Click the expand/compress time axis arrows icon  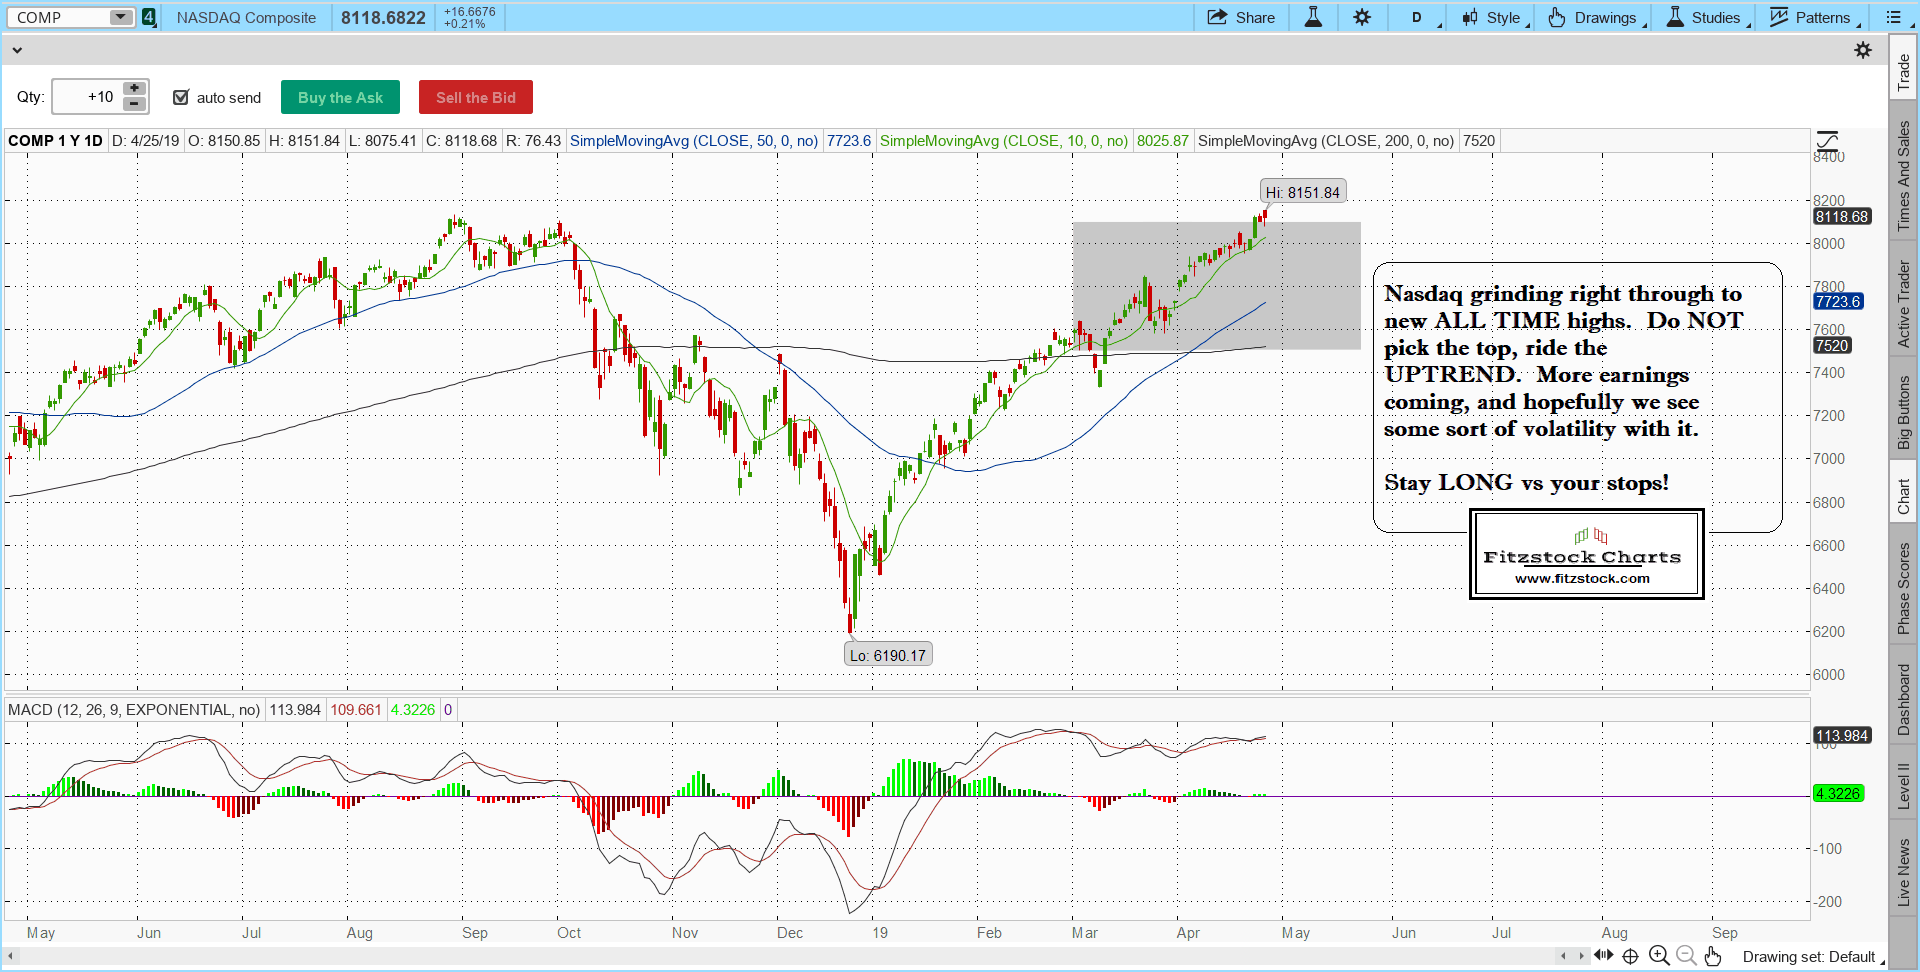pyautogui.click(x=1603, y=956)
